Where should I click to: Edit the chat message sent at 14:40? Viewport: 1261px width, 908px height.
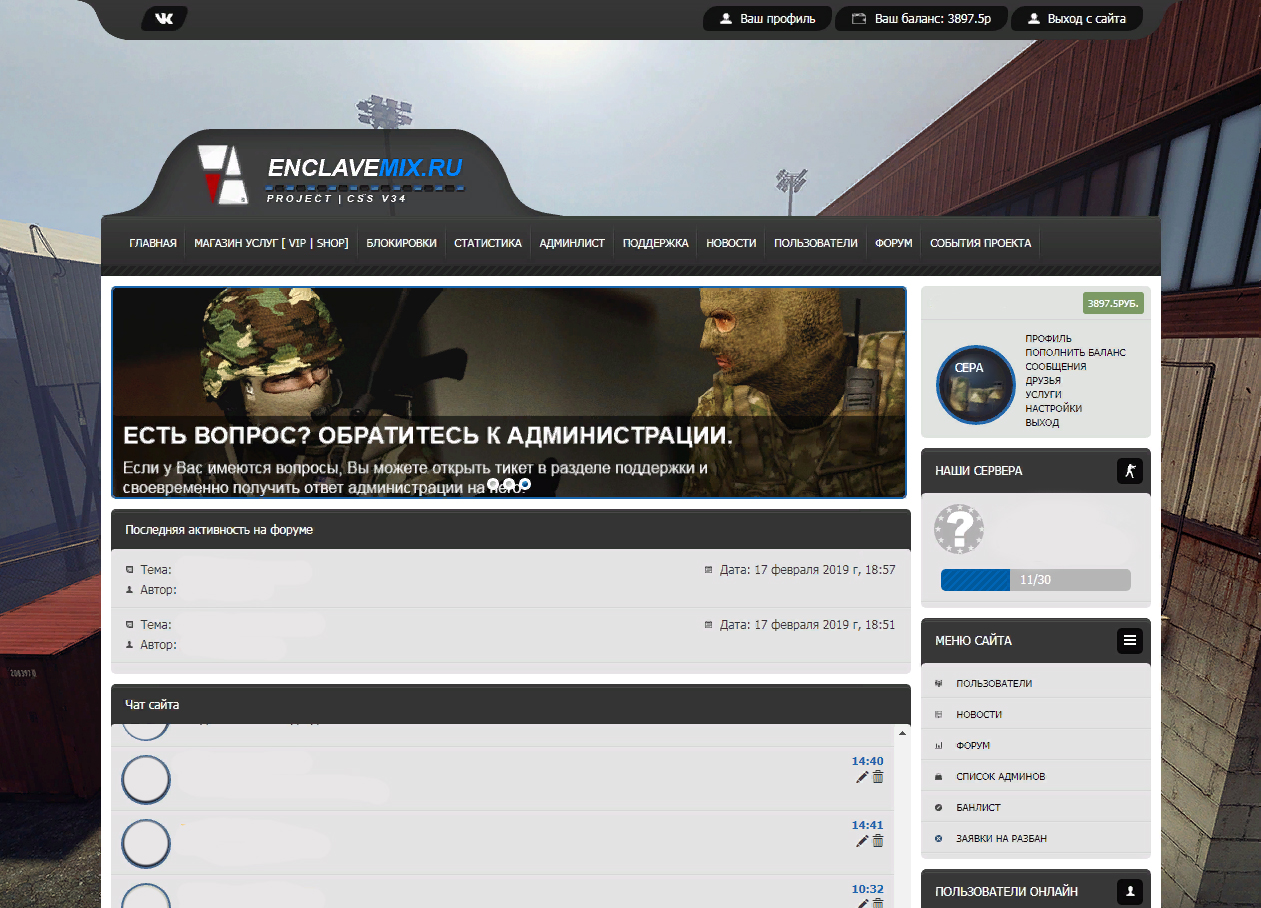click(x=862, y=777)
